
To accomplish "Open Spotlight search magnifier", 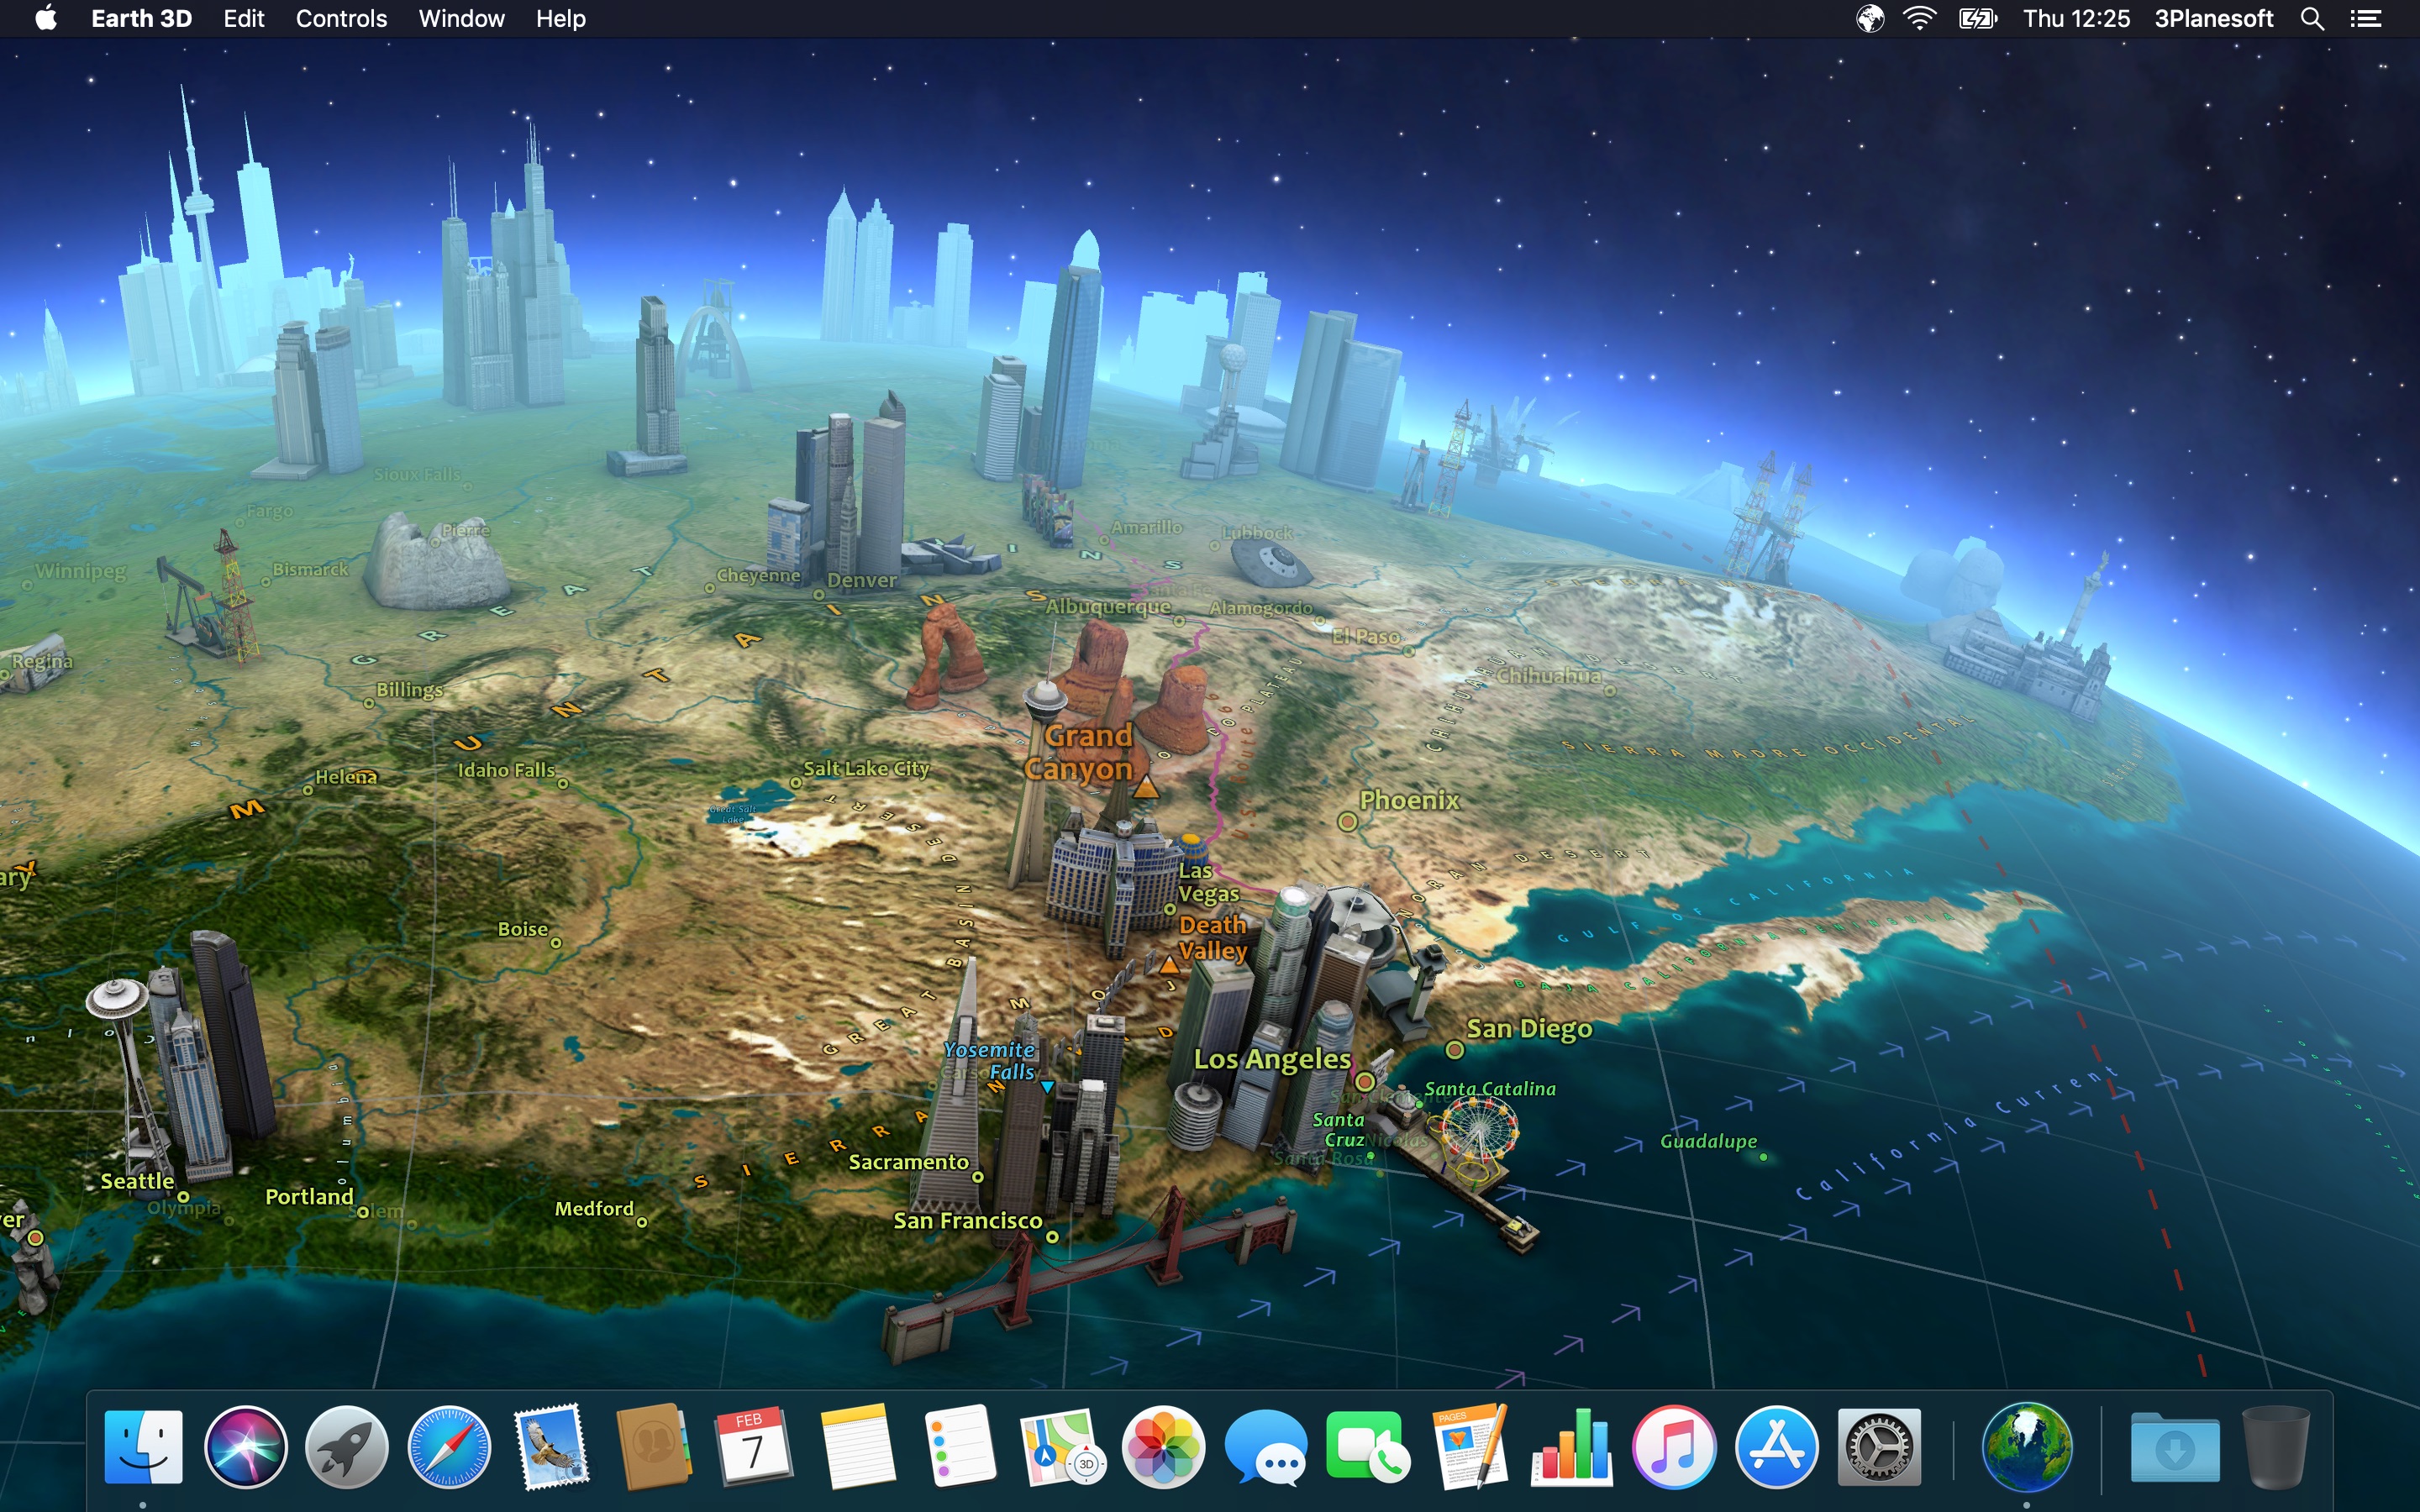I will pyautogui.click(x=2312, y=18).
